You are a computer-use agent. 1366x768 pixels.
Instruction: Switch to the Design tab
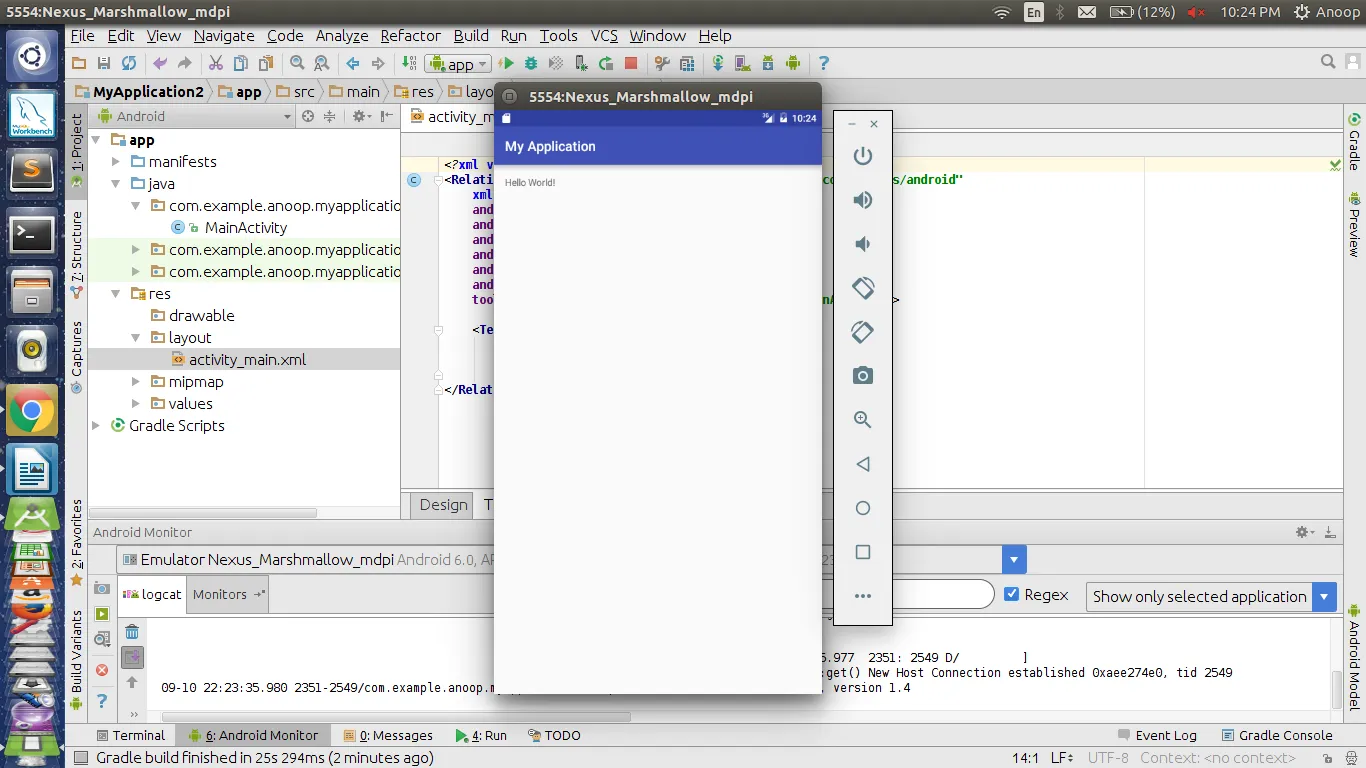(443, 505)
